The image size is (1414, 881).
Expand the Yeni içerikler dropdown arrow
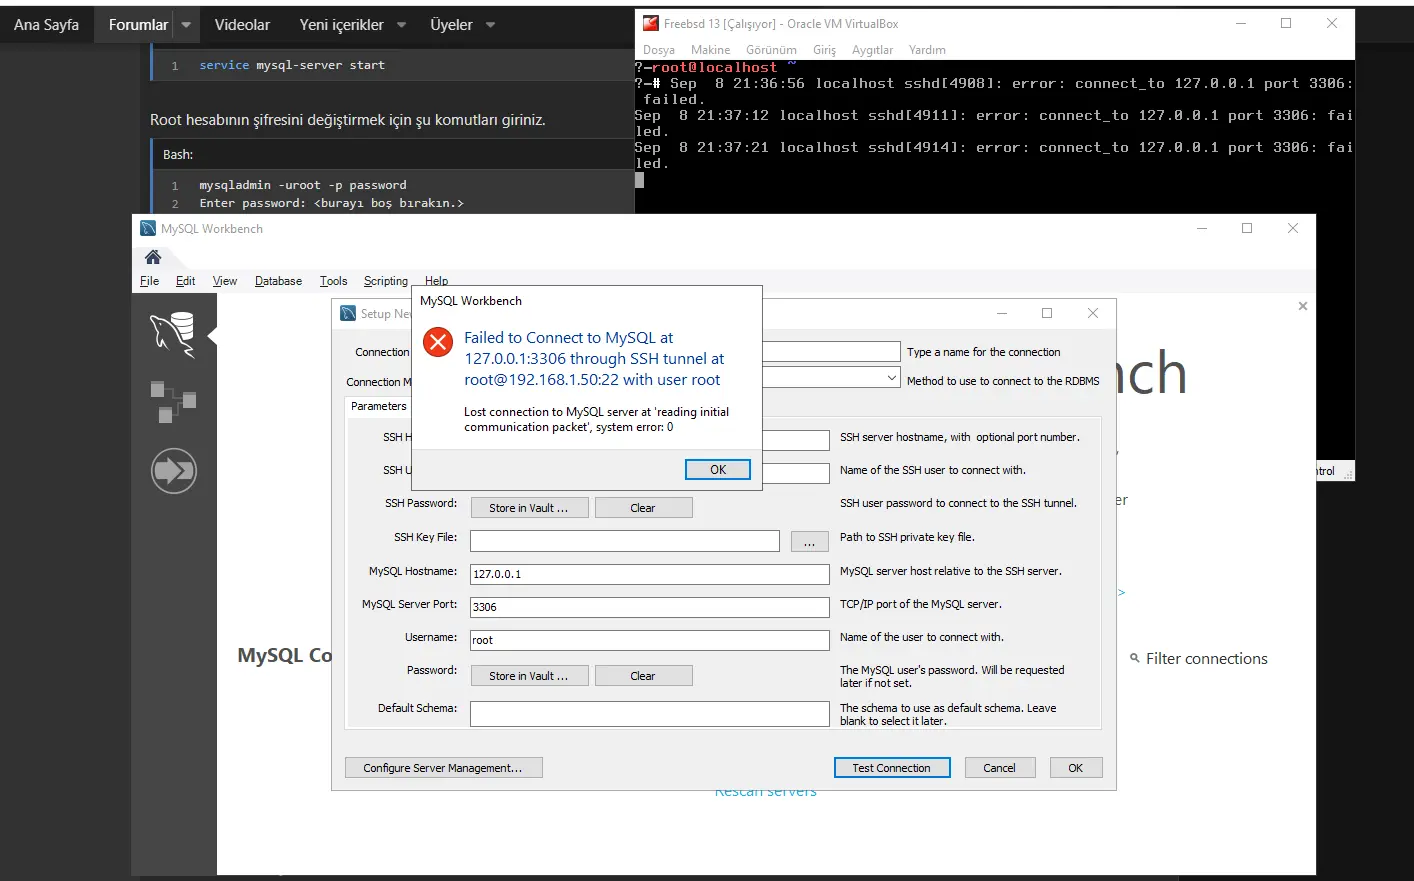click(x=401, y=25)
